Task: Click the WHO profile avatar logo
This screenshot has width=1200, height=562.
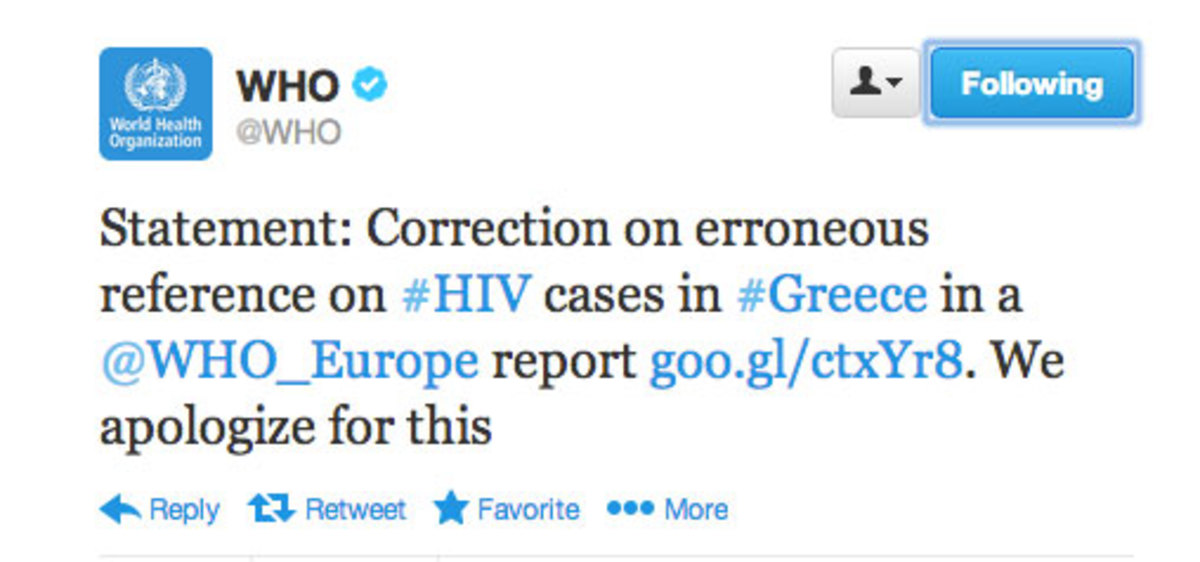Action: [155, 104]
